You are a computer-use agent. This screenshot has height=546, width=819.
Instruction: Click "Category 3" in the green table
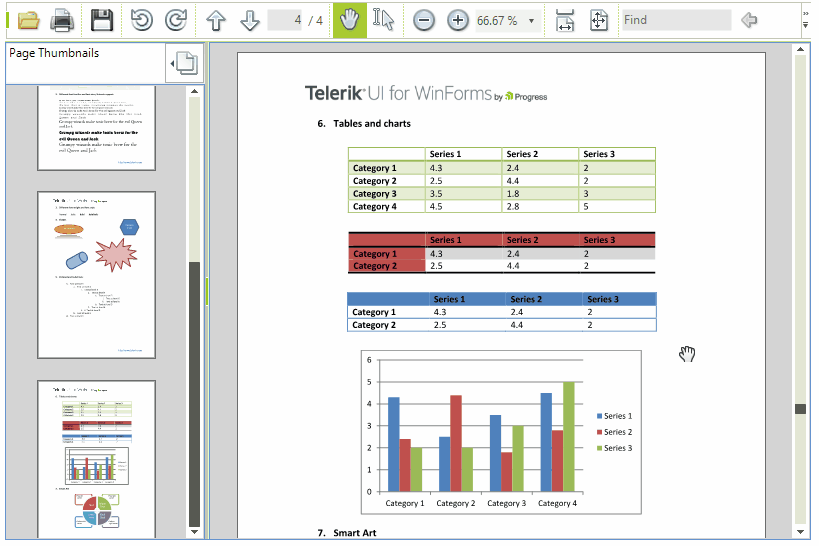coord(375,194)
